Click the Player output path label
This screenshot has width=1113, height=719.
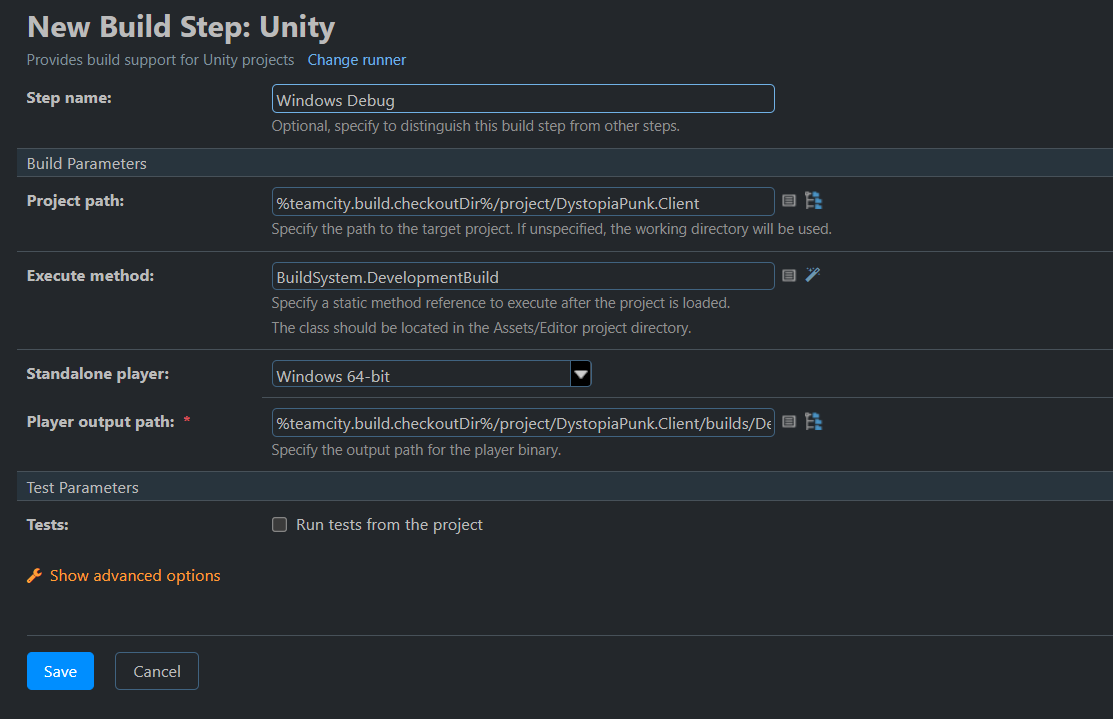[101, 422]
